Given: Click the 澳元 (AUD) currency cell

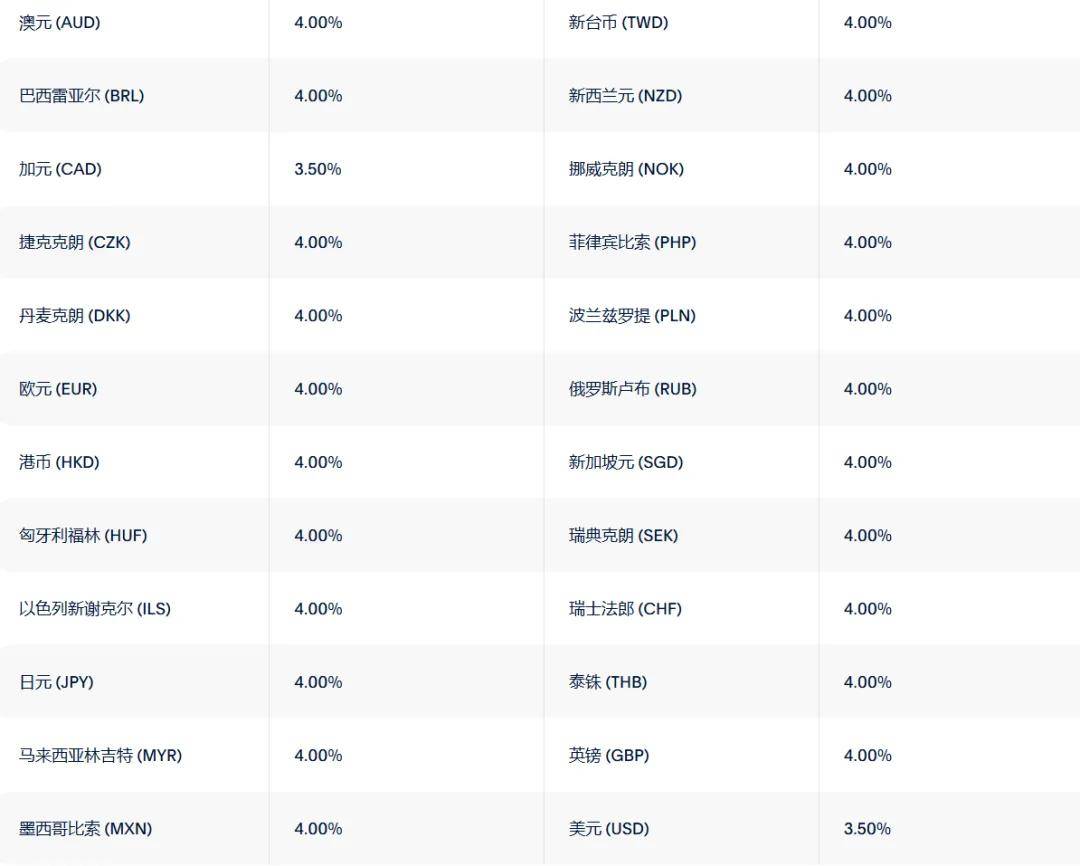Looking at the screenshot, I should point(60,22).
